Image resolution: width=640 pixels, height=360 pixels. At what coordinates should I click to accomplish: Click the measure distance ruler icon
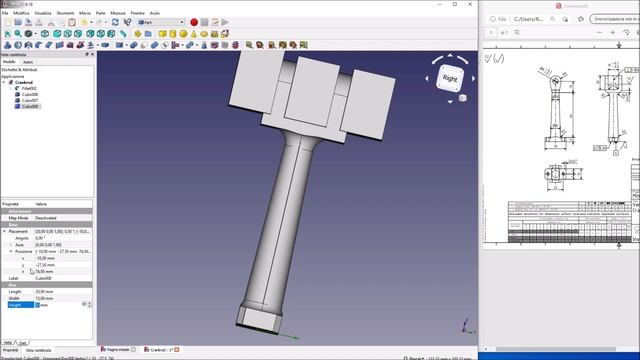(123, 34)
